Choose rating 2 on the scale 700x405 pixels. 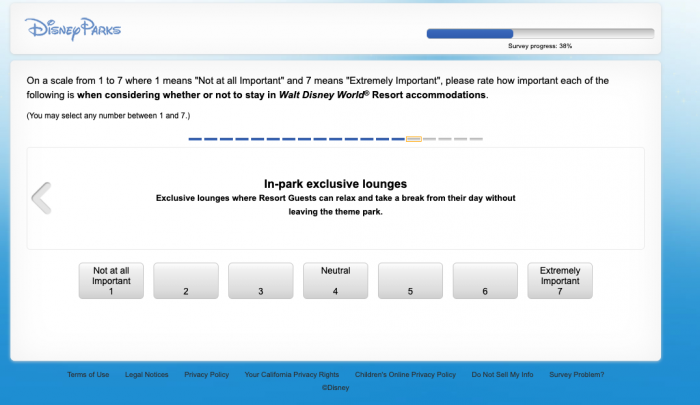[x=186, y=281]
